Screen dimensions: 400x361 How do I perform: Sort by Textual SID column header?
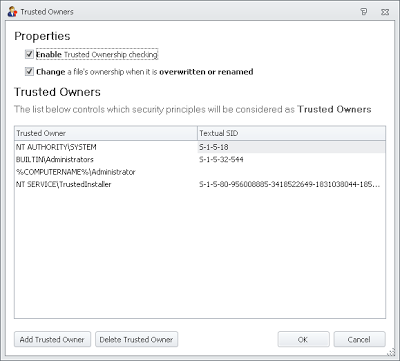click(x=292, y=133)
